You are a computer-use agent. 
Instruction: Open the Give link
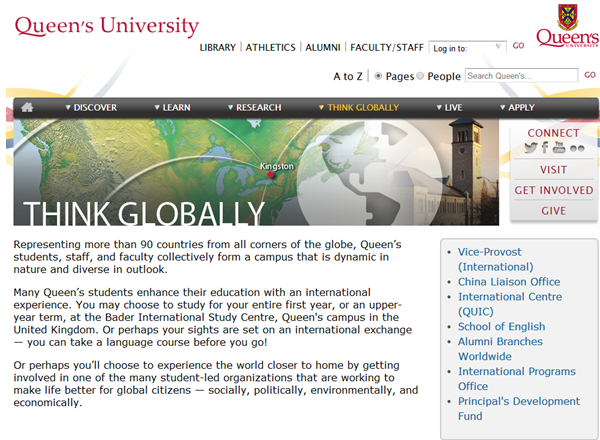[553, 211]
